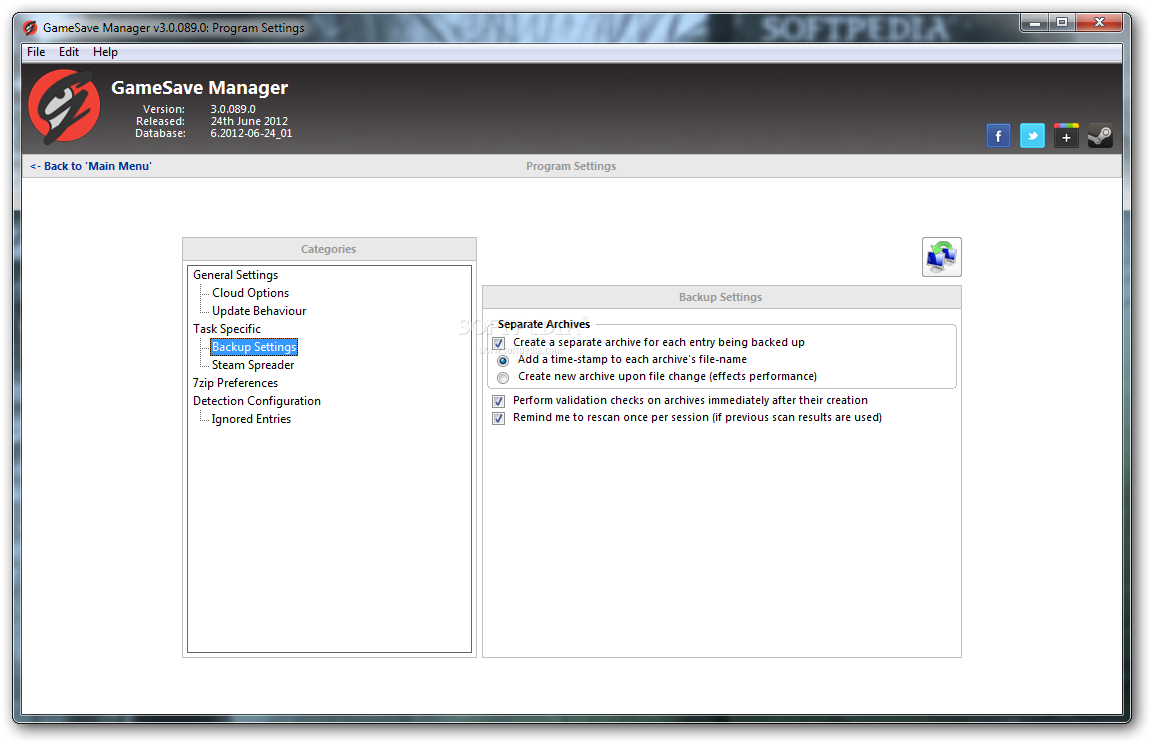The image size is (1152, 744).
Task: Select Ignored Entries tree item
Action: tap(251, 419)
